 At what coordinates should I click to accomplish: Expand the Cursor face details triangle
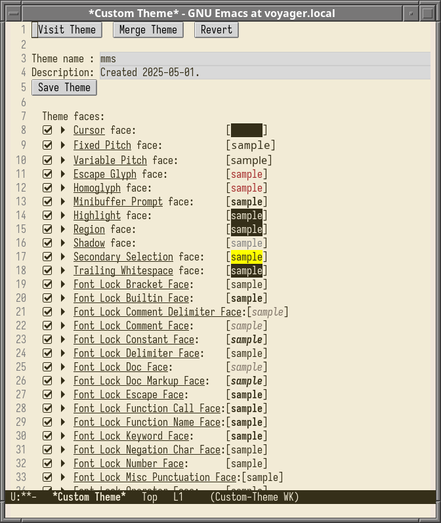tap(63, 130)
